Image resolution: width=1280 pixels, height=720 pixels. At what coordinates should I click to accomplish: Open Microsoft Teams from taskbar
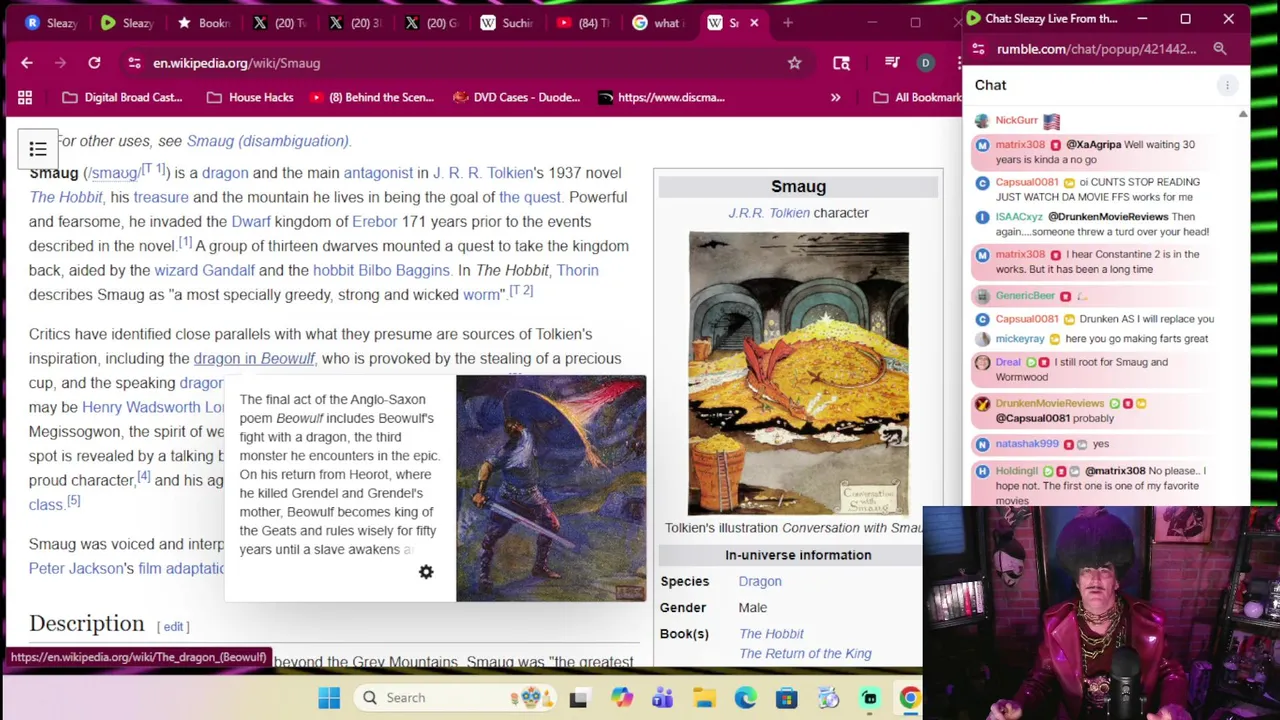pyautogui.click(x=663, y=698)
